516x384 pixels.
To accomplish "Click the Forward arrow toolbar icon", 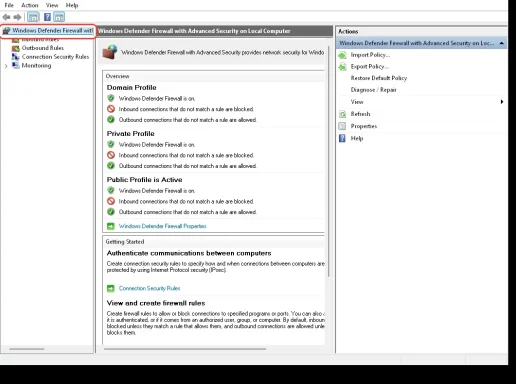I will pyautogui.click(x=17, y=17).
